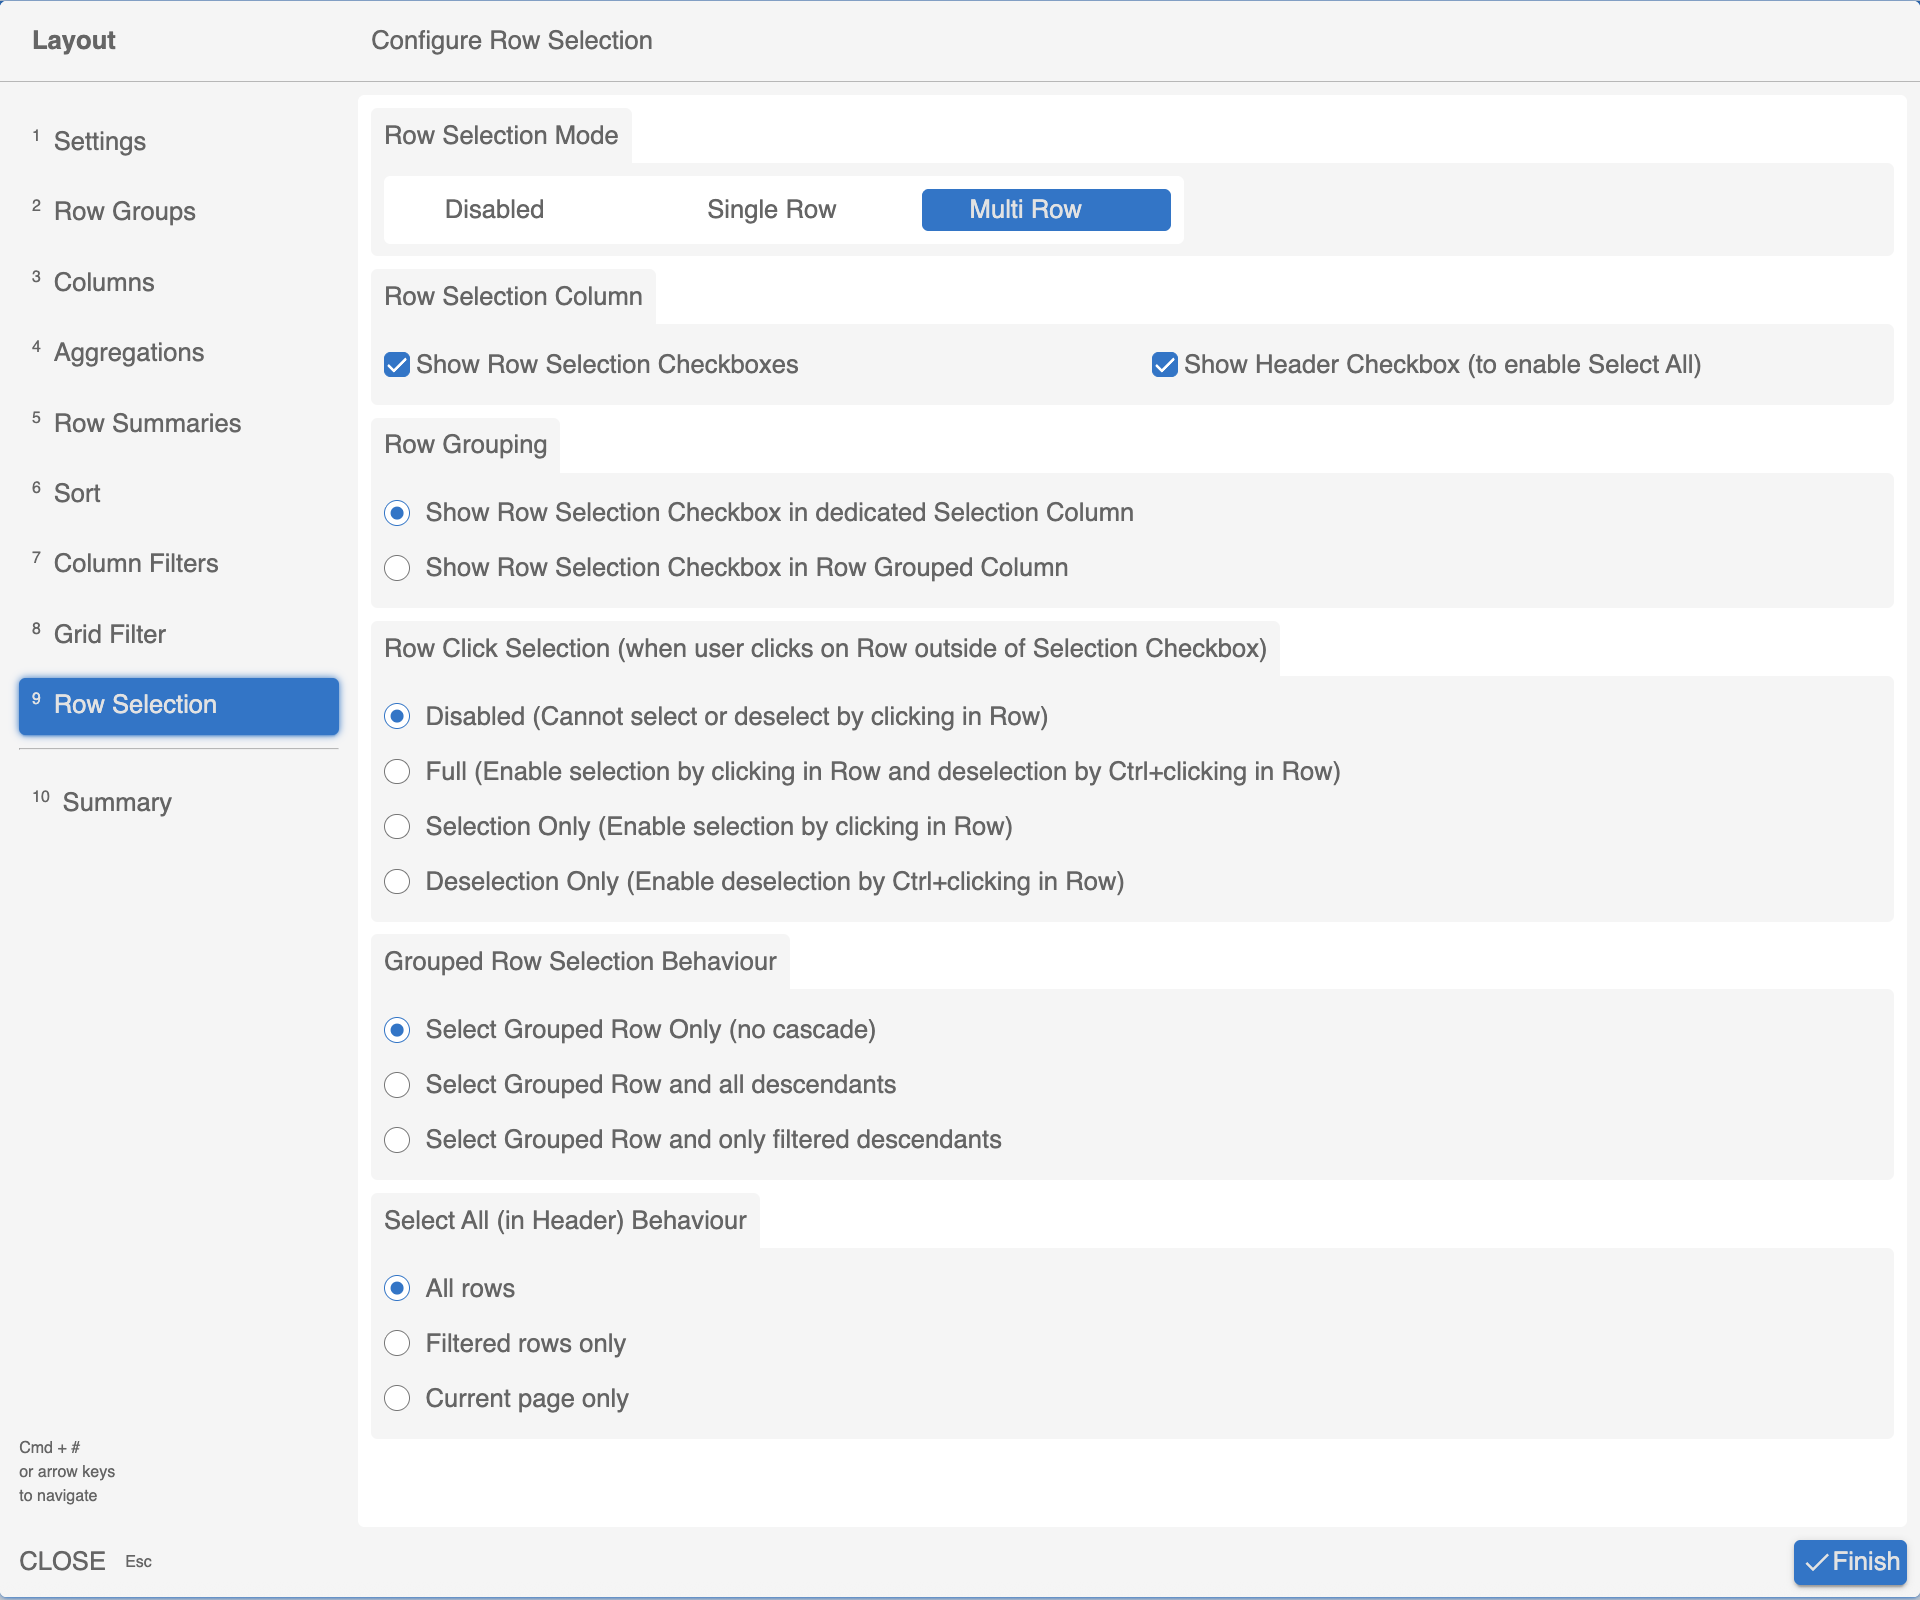
Task: Go to the Row Groups step
Action: (x=125, y=212)
